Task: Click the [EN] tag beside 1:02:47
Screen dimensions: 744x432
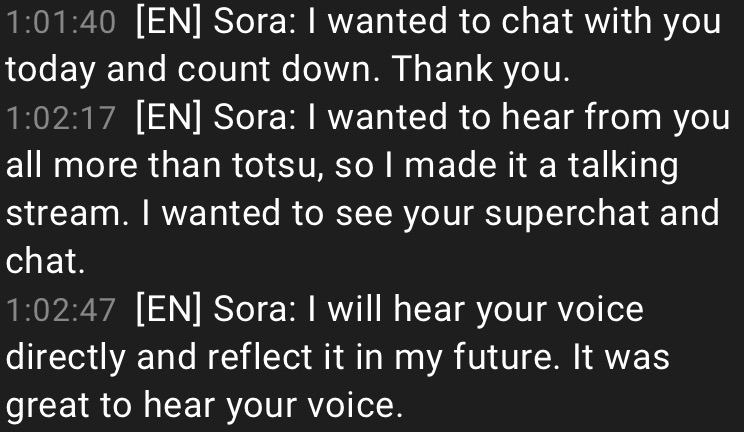Action: [x=169, y=310]
